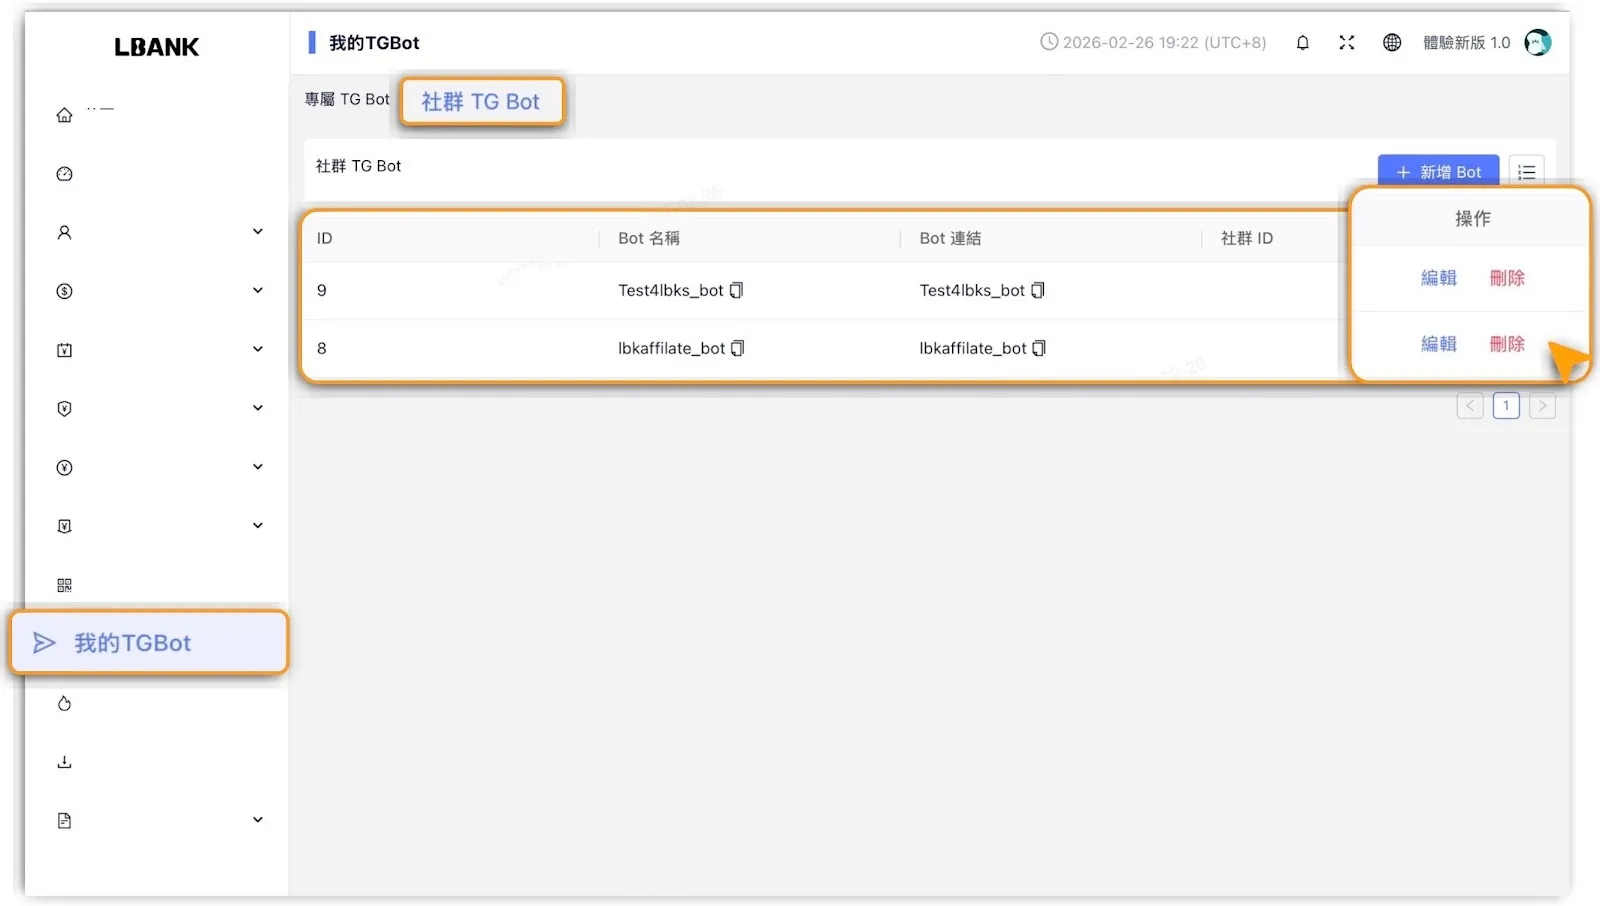Click 編輯 for bot ID 9
Screen dimensions: 1600x906
1438,278
